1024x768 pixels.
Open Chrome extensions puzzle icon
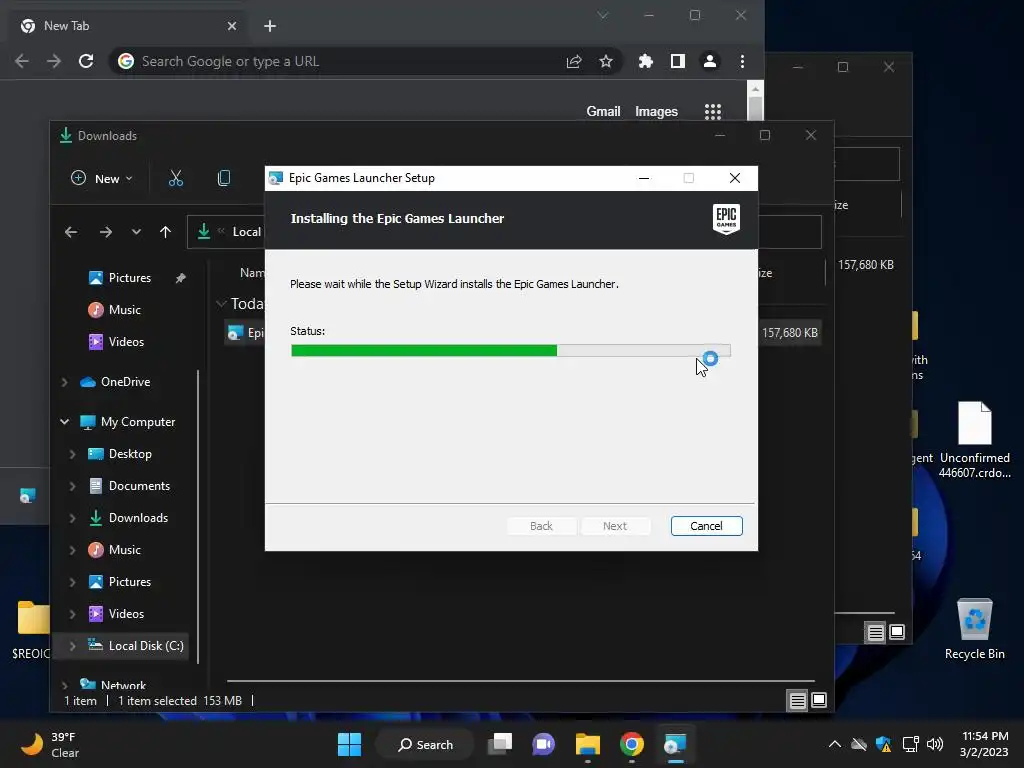tap(645, 61)
